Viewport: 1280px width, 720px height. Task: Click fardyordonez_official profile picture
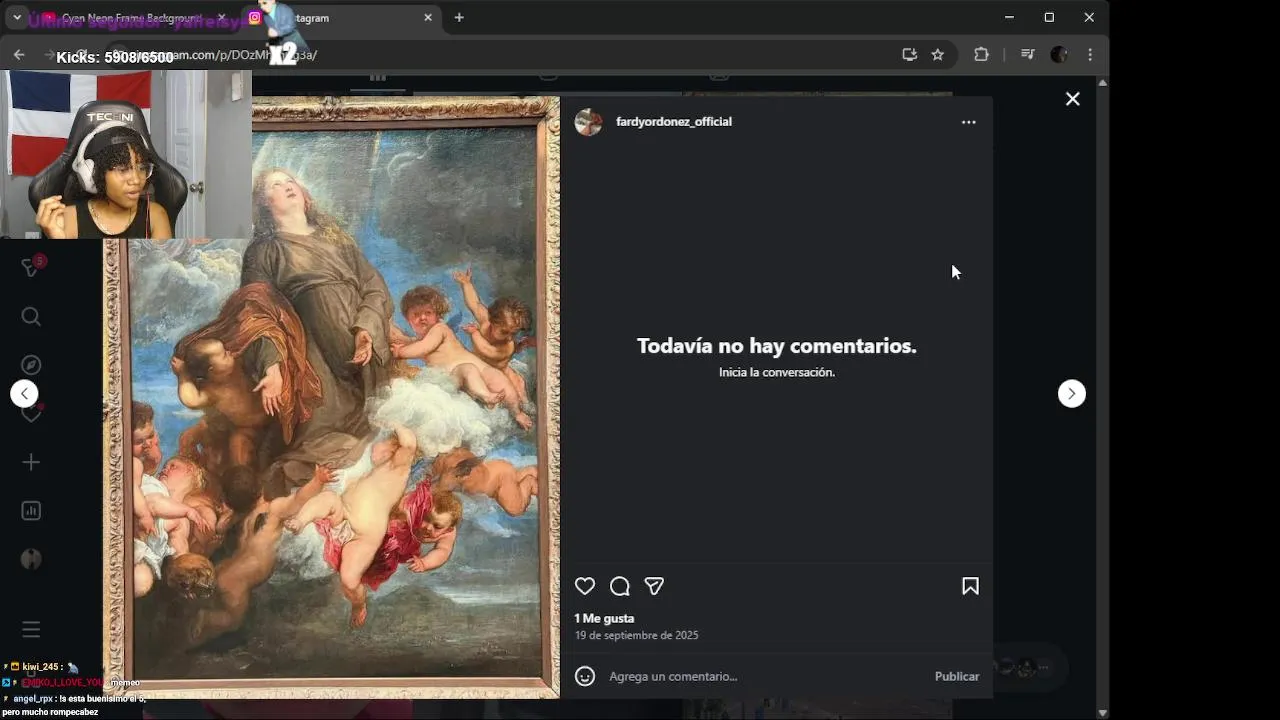click(589, 122)
